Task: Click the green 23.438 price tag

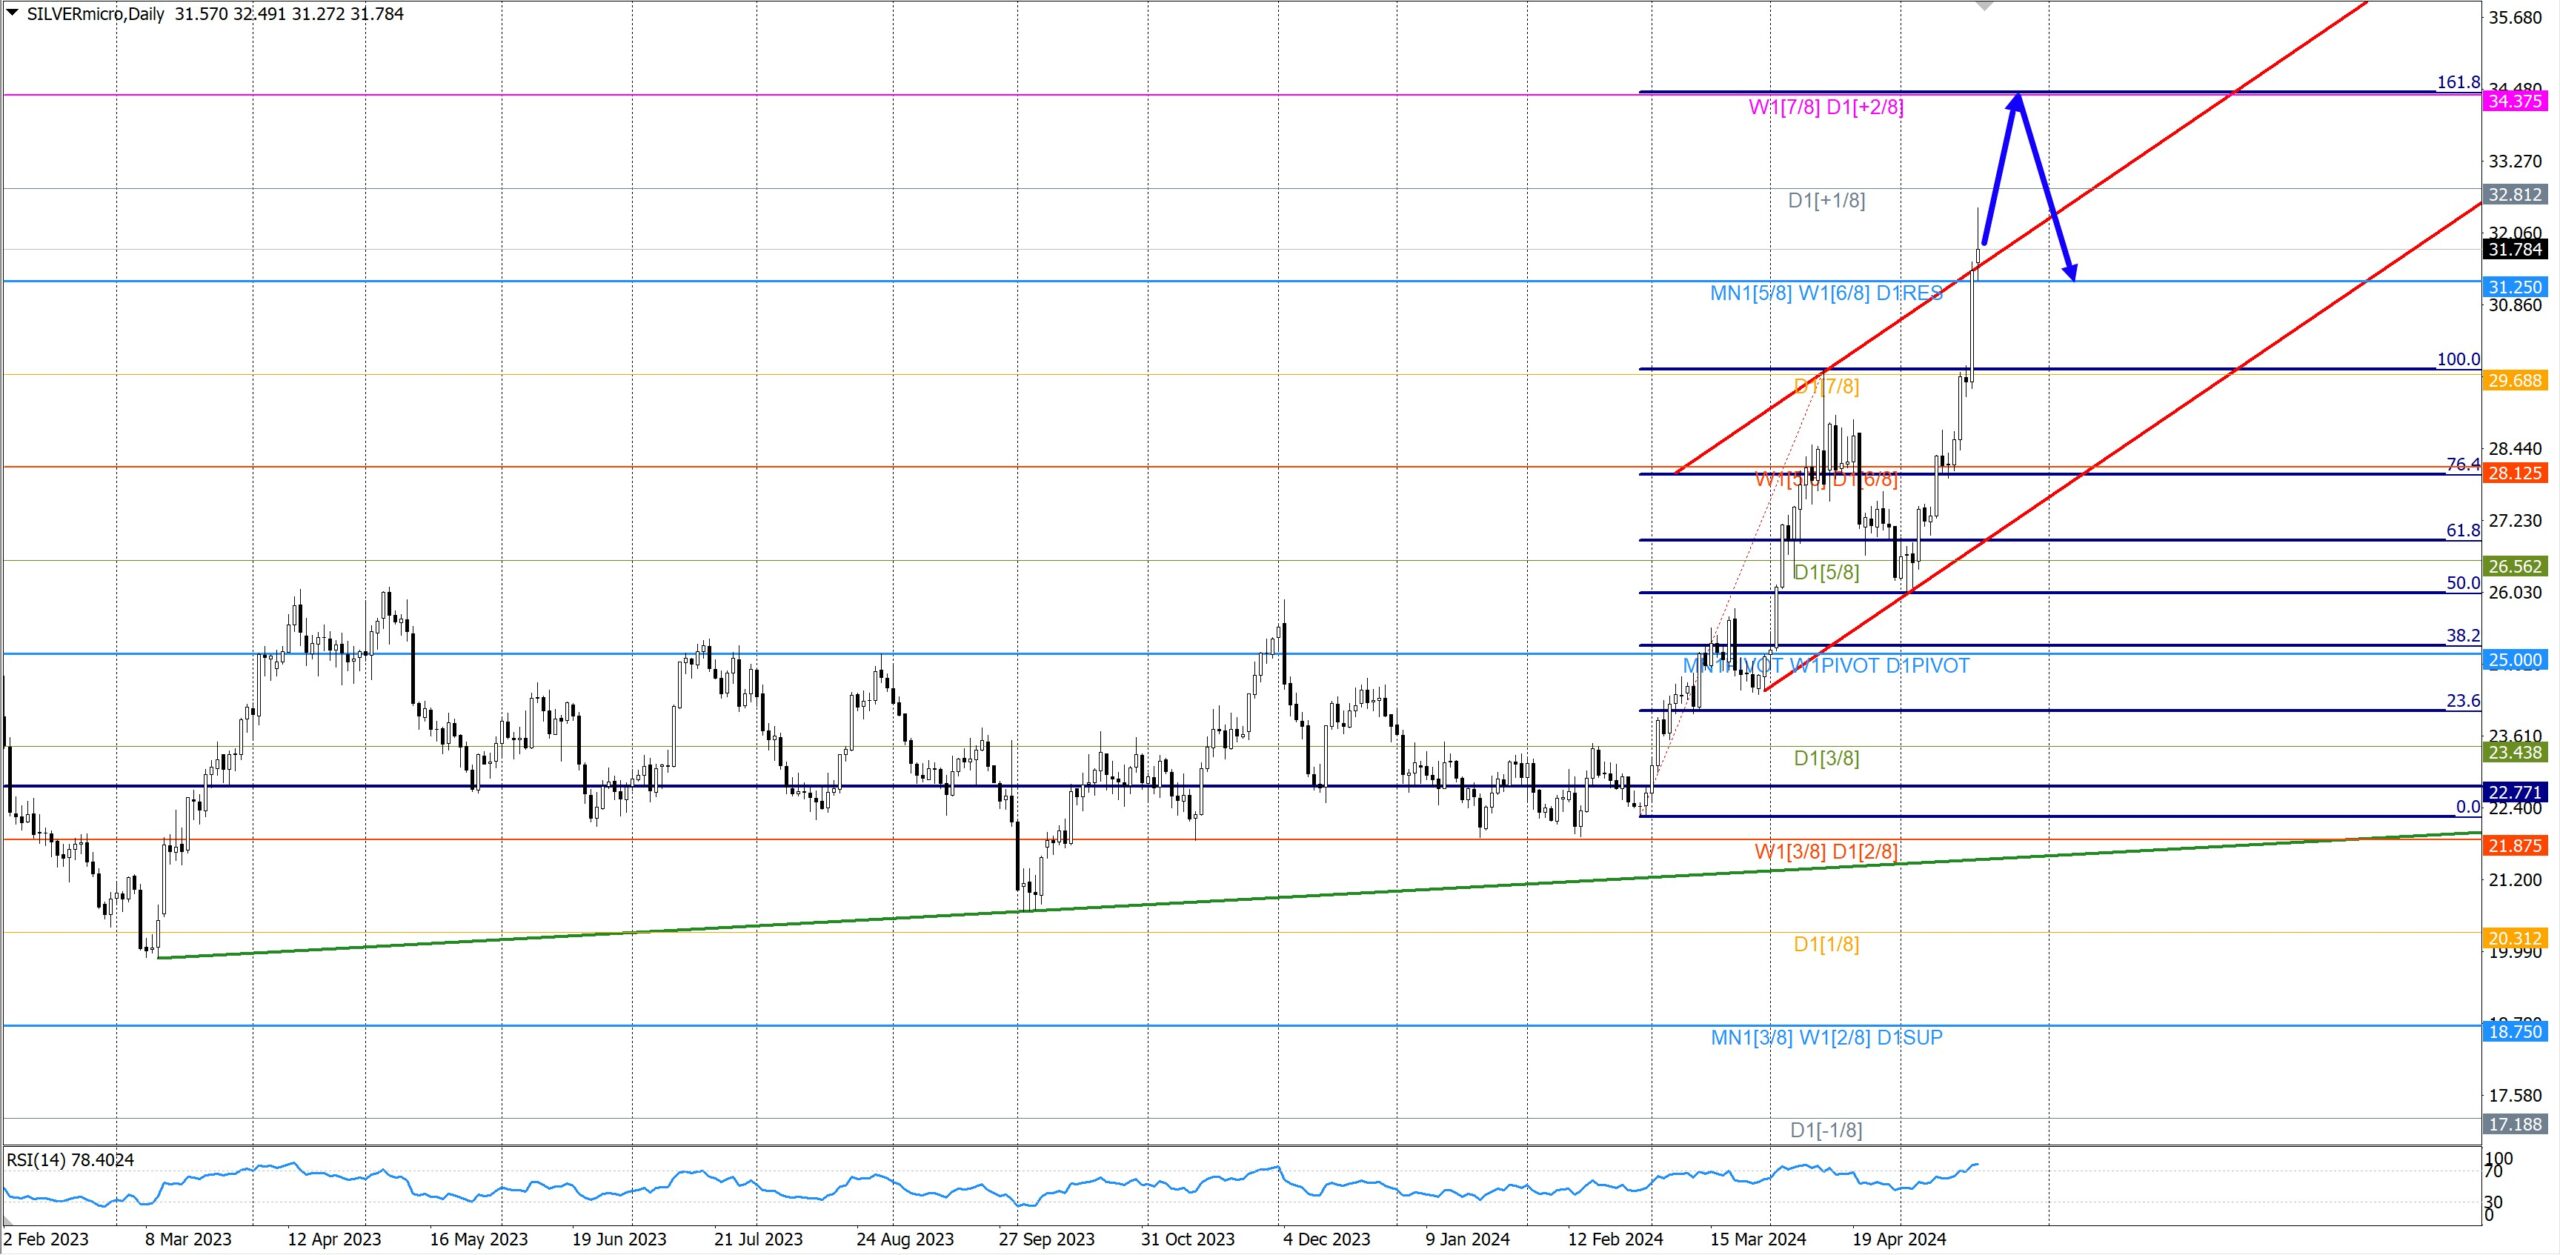Action: [x=2514, y=752]
